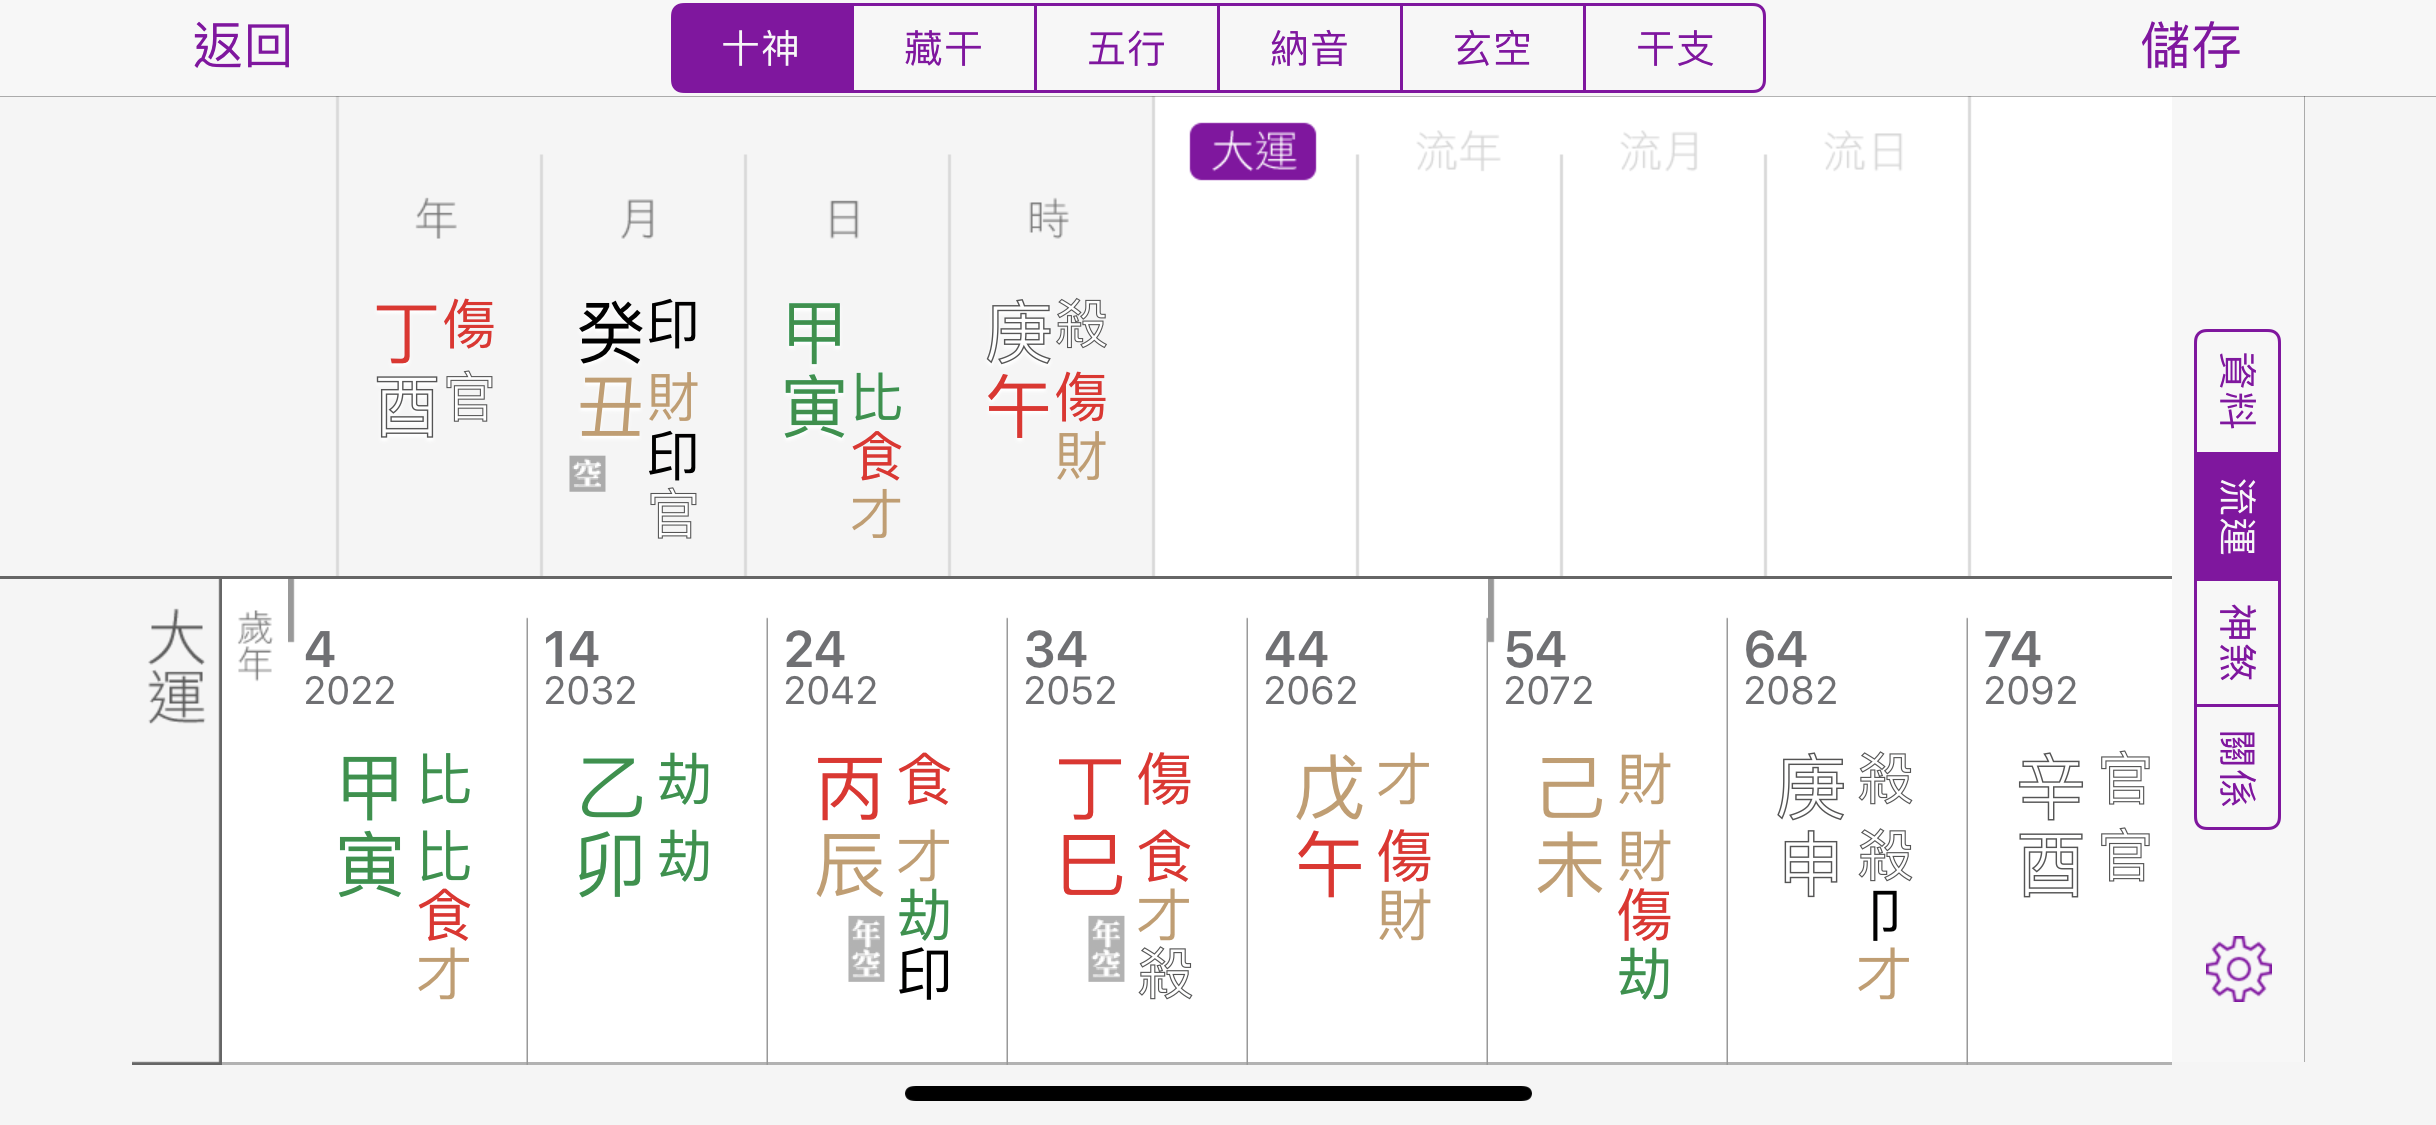Image resolution: width=2436 pixels, height=1125 pixels.
Task: Tap the year text 2092
Action: click(2030, 691)
